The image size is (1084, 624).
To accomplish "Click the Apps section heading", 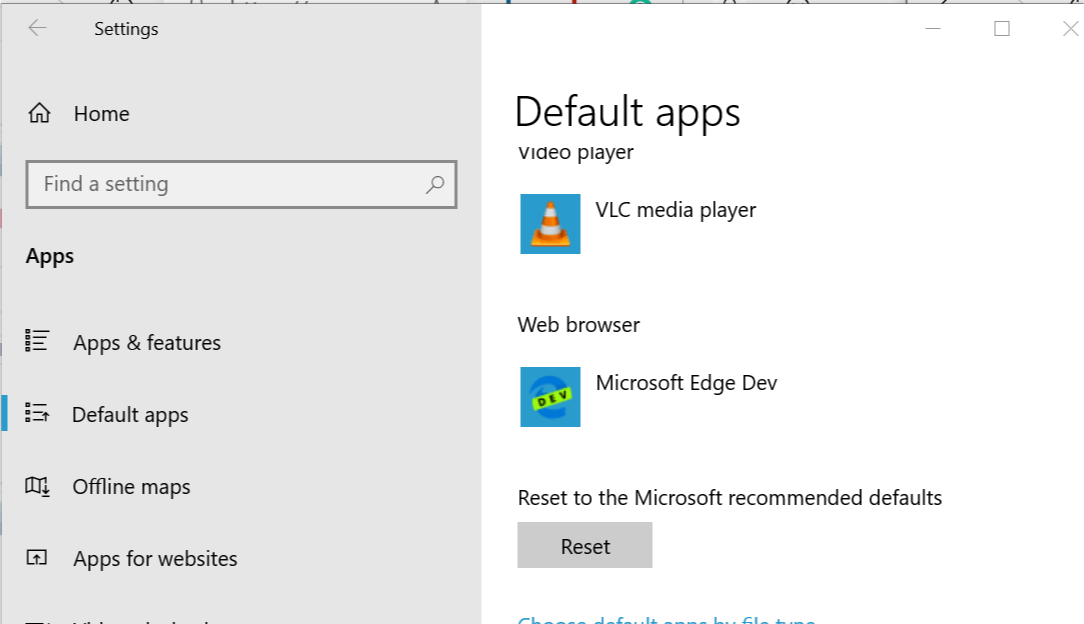I will point(50,256).
